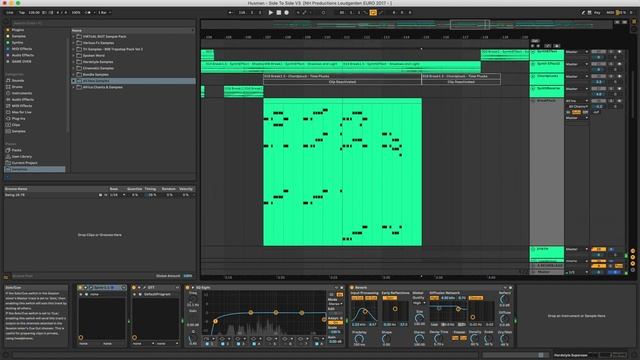The height and width of the screenshot is (360, 640).
Task: Start playback with the Play button
Action: point(271,13)
